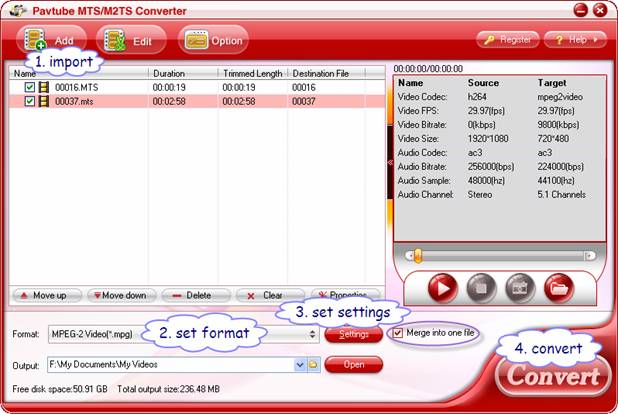Open the Help menu
Viewport: 618px width, 414px height.
click(x=575, y=40)
